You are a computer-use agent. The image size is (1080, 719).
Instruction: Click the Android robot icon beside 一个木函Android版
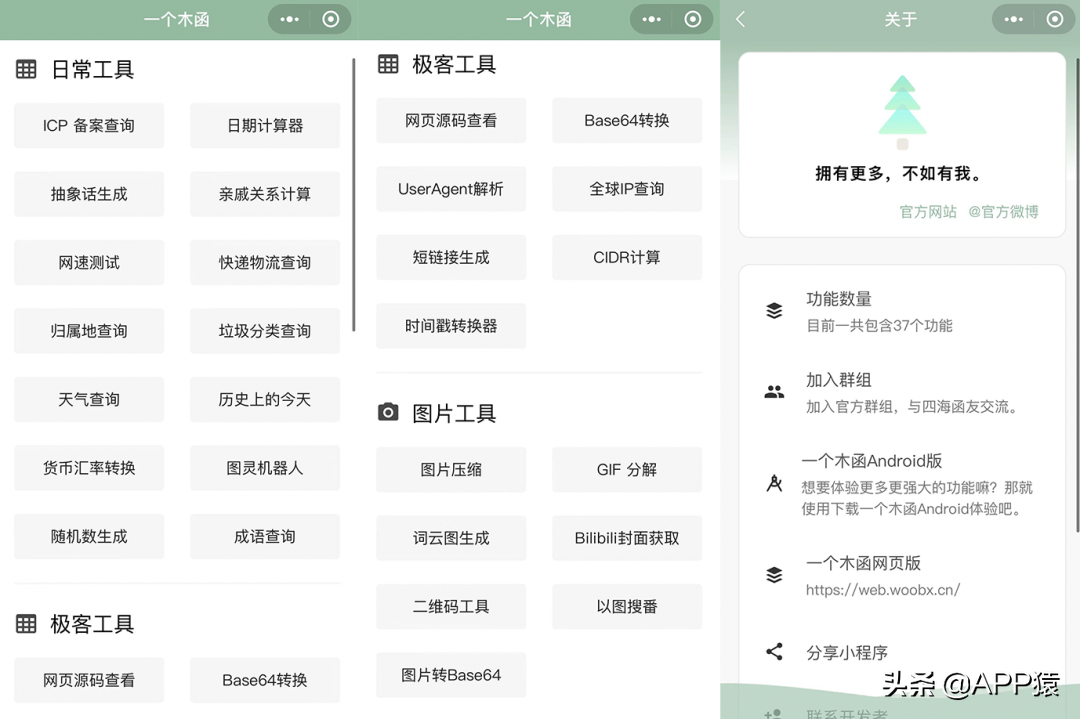point(774,481)
